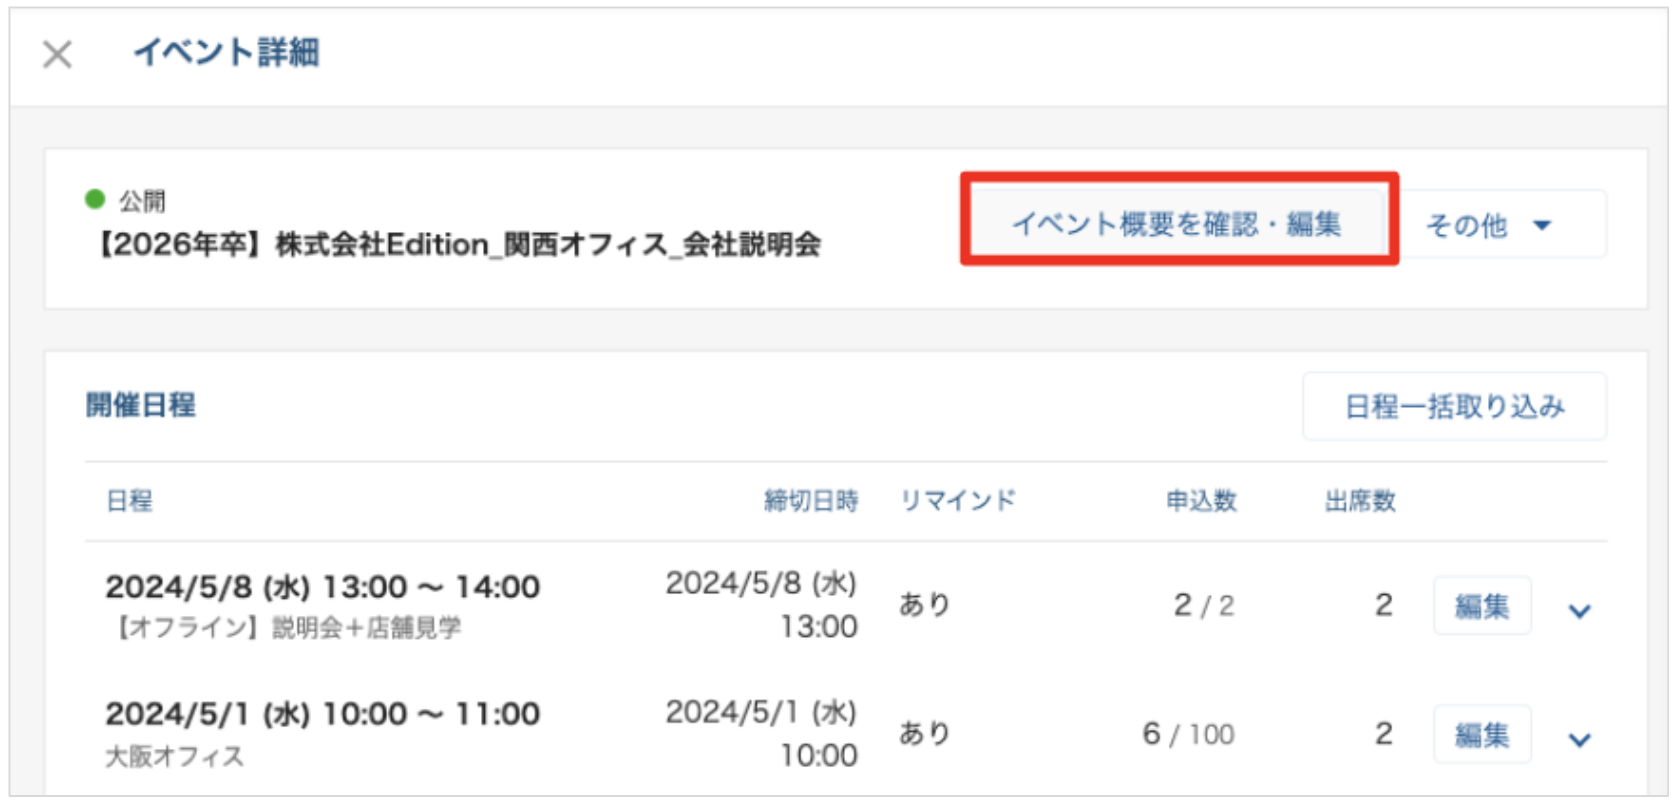1680x808 pixels.
Task: Click the 日程 column header
Action: tap(129, 501)
